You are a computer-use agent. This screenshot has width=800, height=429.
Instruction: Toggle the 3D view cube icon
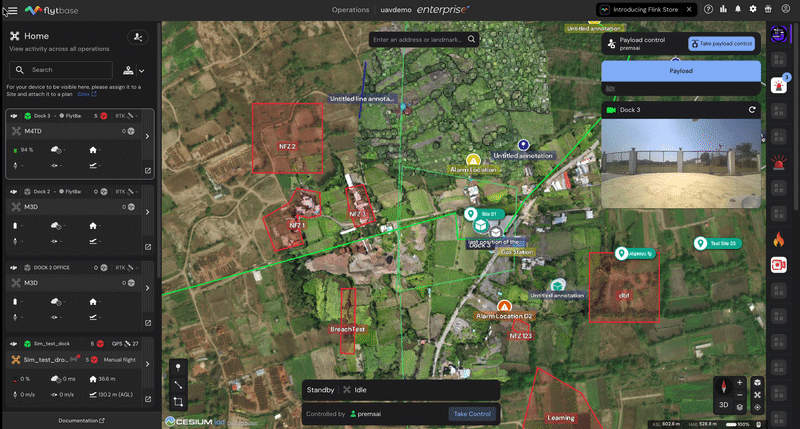(x=757, y=383)
